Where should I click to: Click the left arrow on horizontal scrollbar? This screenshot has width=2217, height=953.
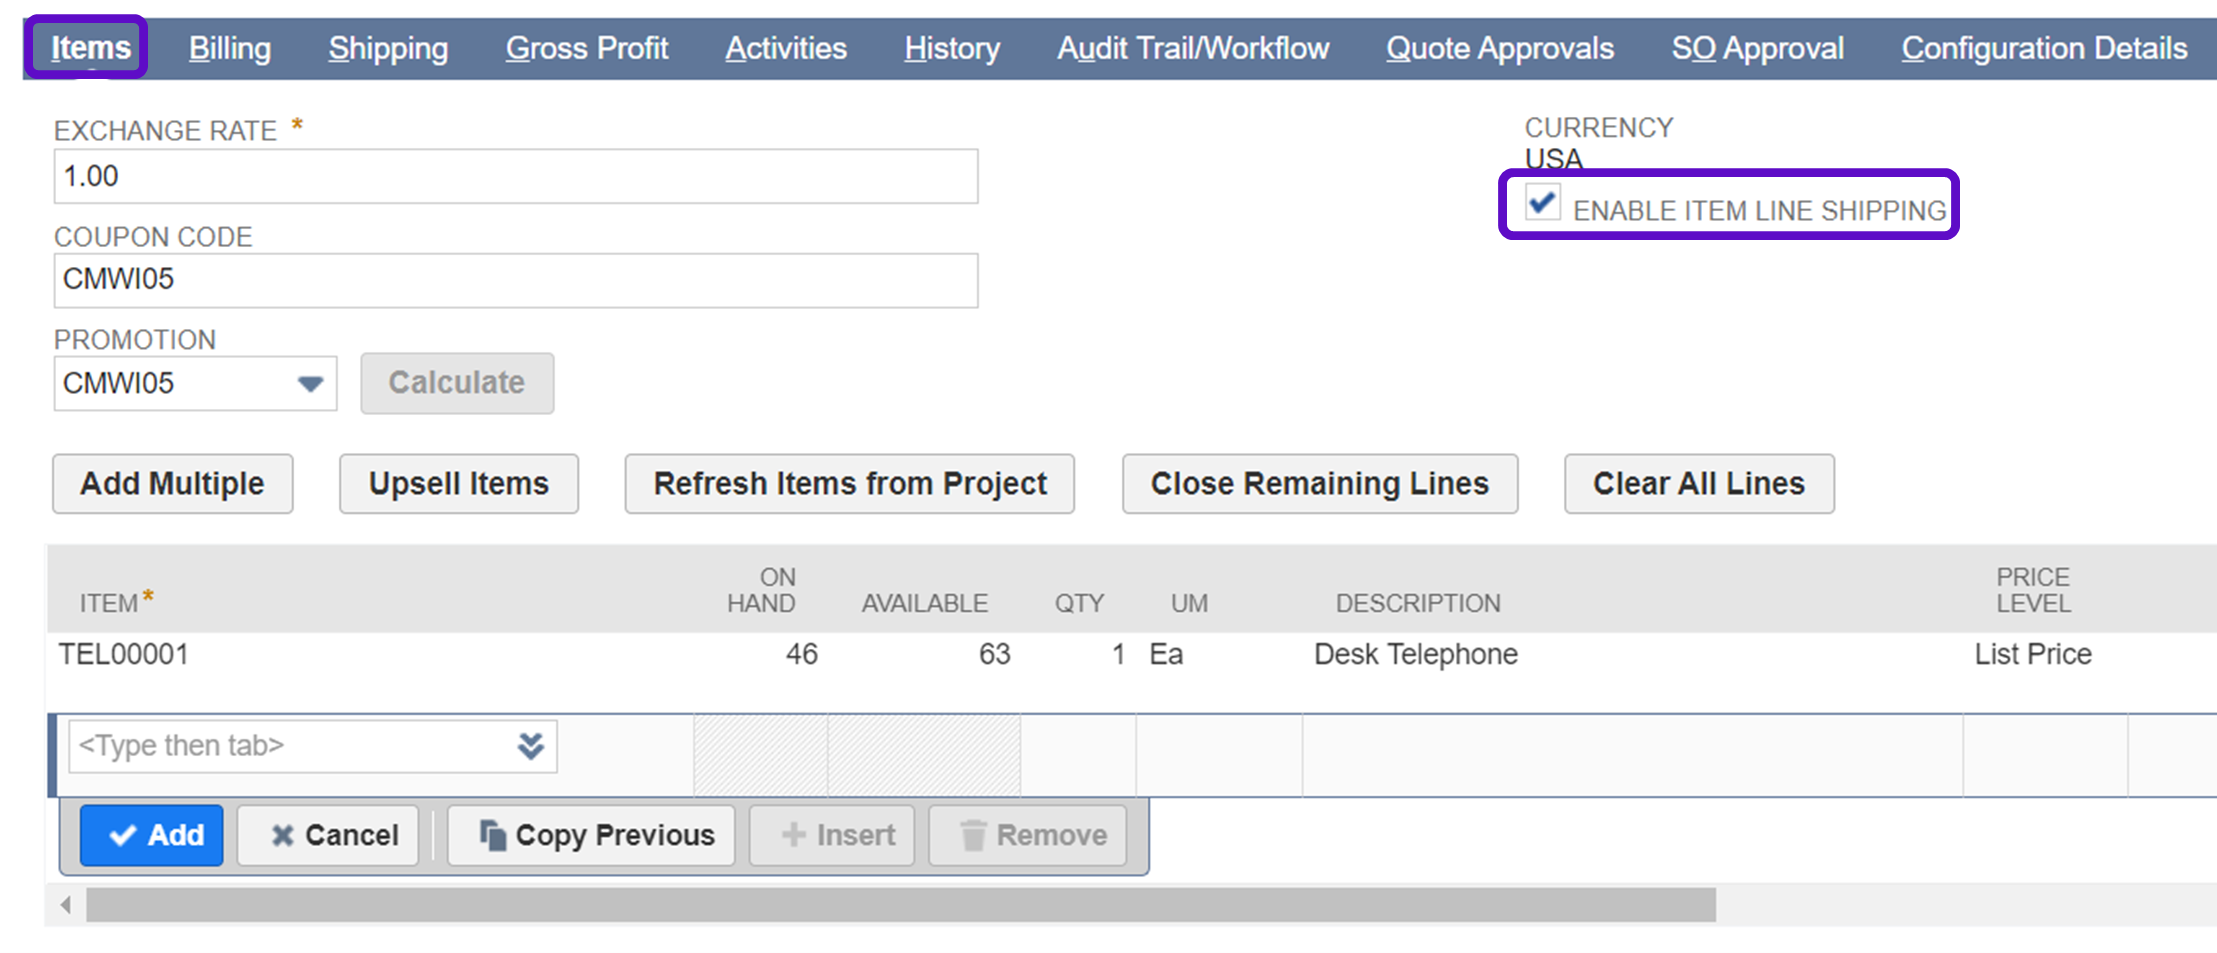(66, 905)
